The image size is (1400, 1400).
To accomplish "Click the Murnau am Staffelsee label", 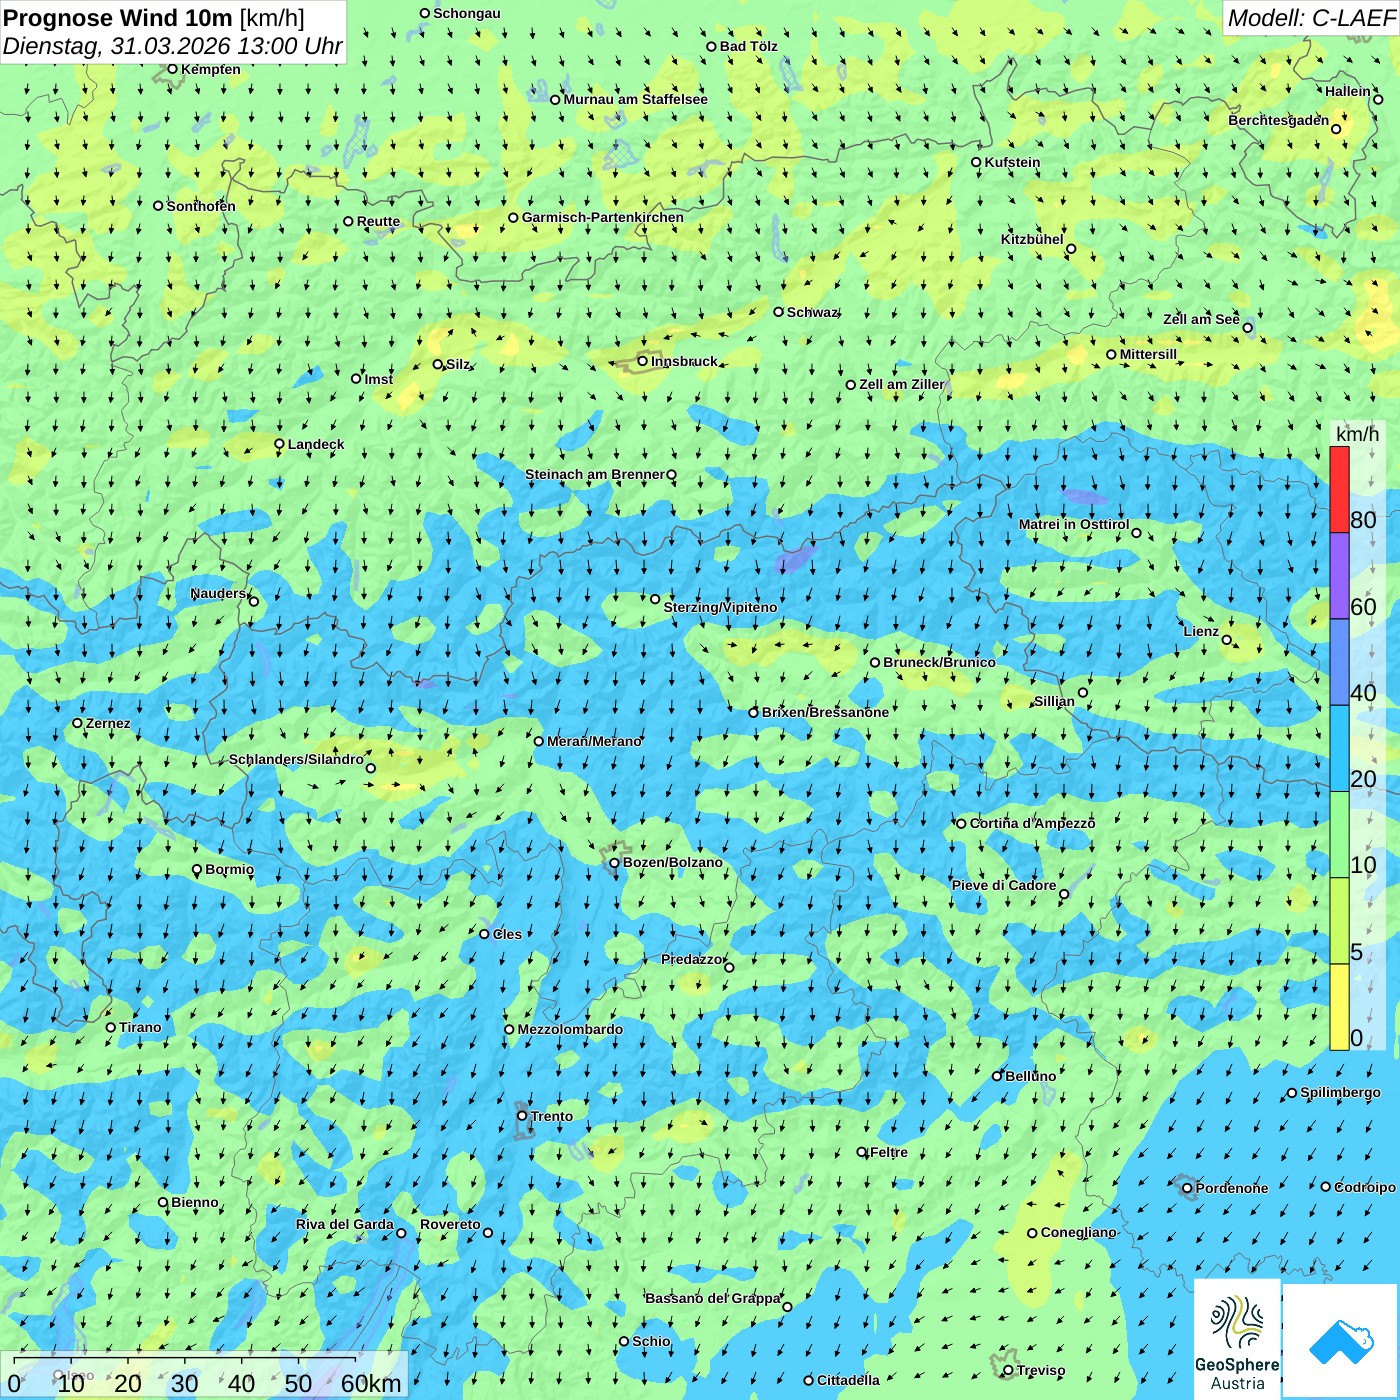I will pyautogui.click(x=635, y=99).
